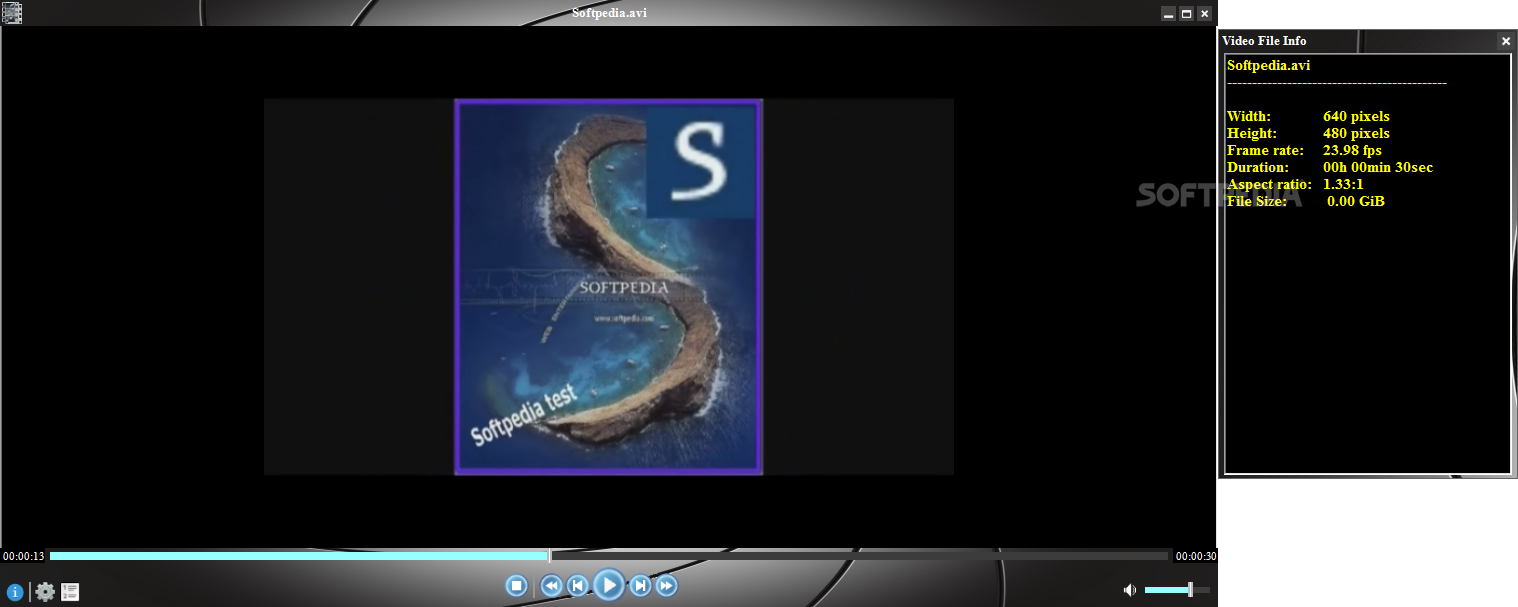Stop the video playback
Viewport: 1518px width, 607px height.
point(517,586)
